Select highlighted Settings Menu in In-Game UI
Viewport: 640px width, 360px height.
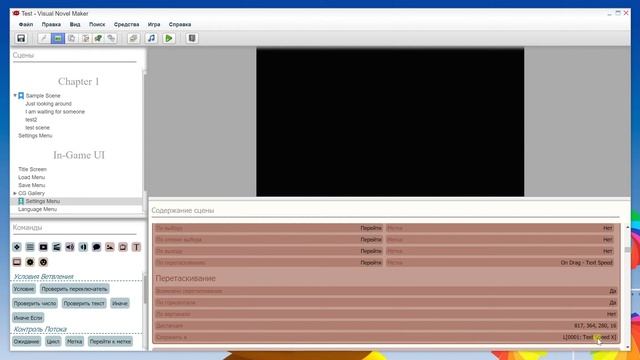click(42, 201)
